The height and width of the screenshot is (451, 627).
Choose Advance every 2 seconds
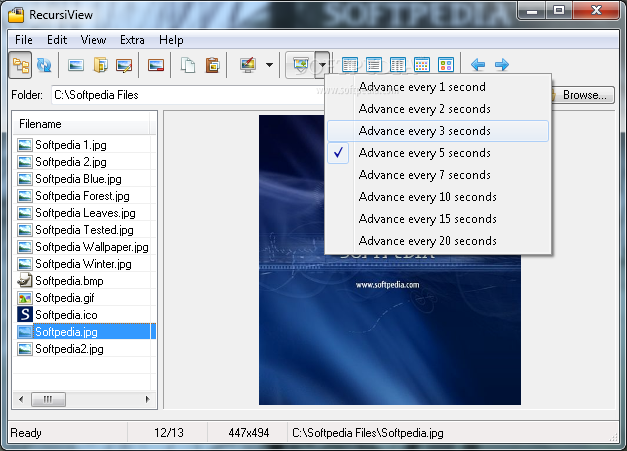tap(438, 109)
